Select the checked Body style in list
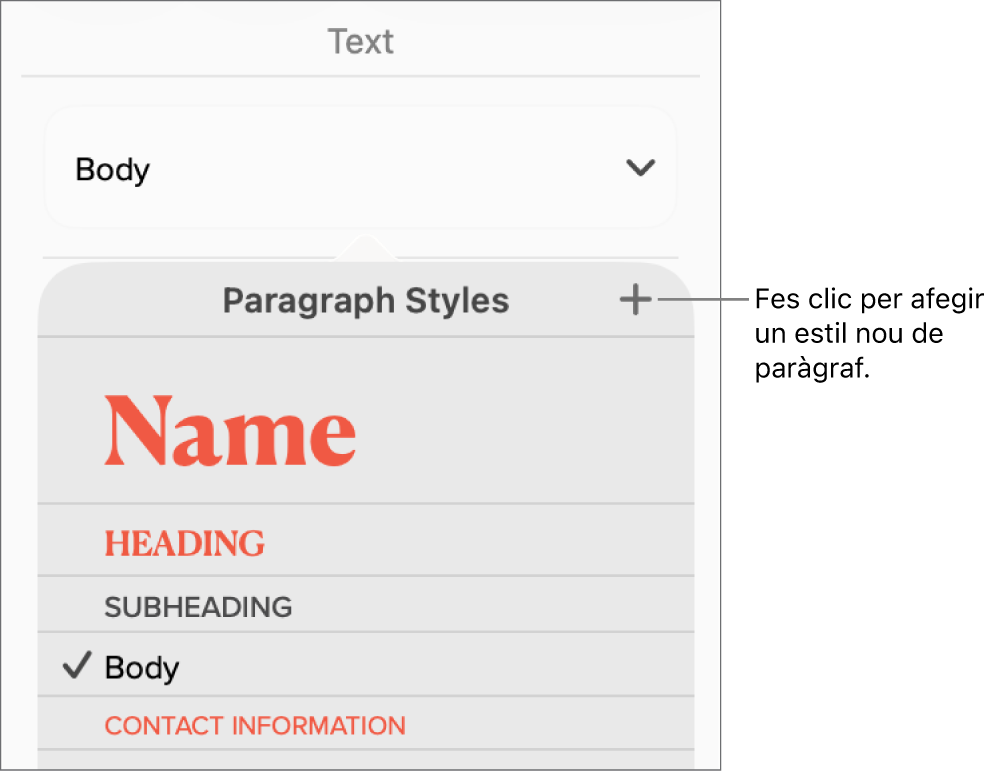This screenshot has width=1004, height=772. tap(142, 667)
